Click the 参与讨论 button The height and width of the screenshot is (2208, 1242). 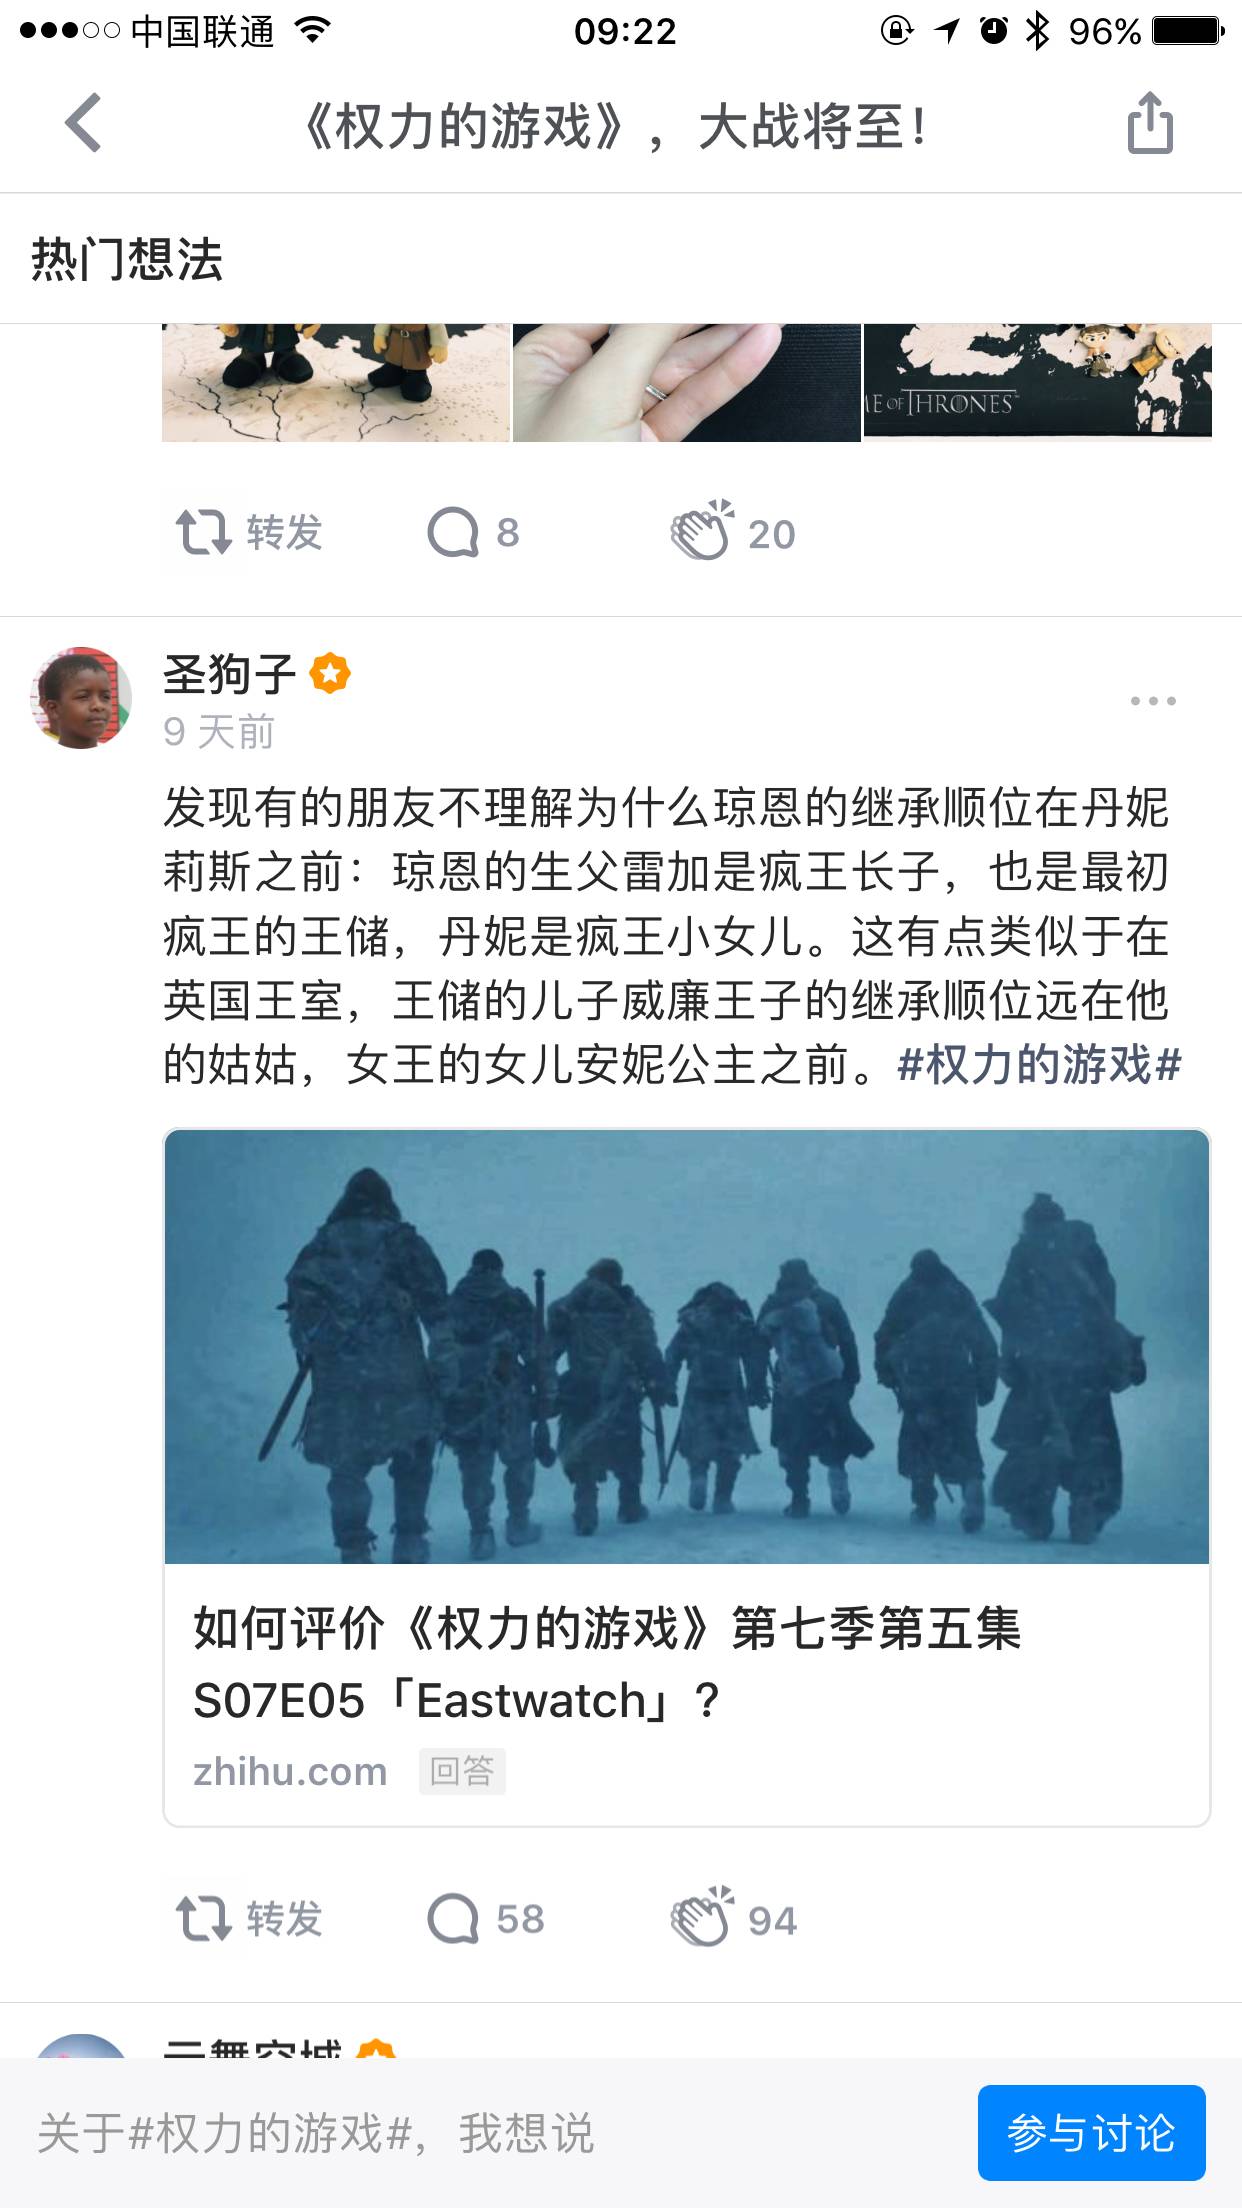(1091, 2132)
